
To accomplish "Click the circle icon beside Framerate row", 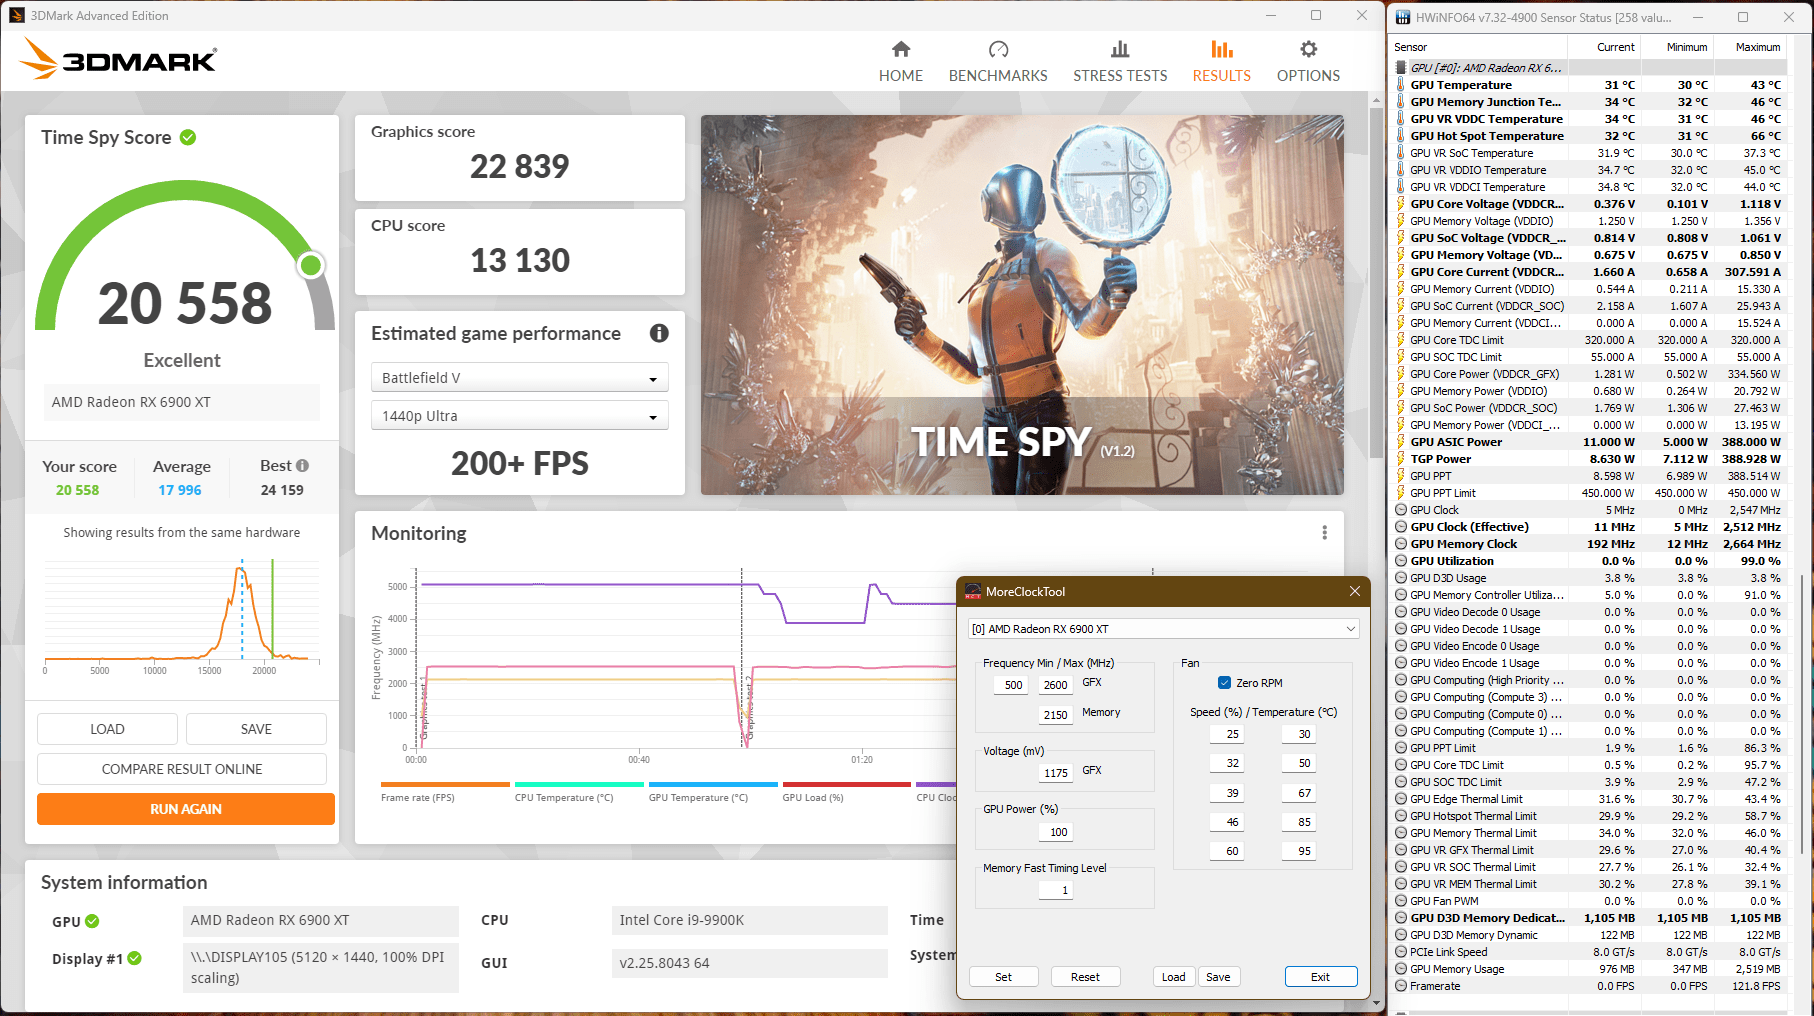I will pyautogui.click(x=1401, y=986).
